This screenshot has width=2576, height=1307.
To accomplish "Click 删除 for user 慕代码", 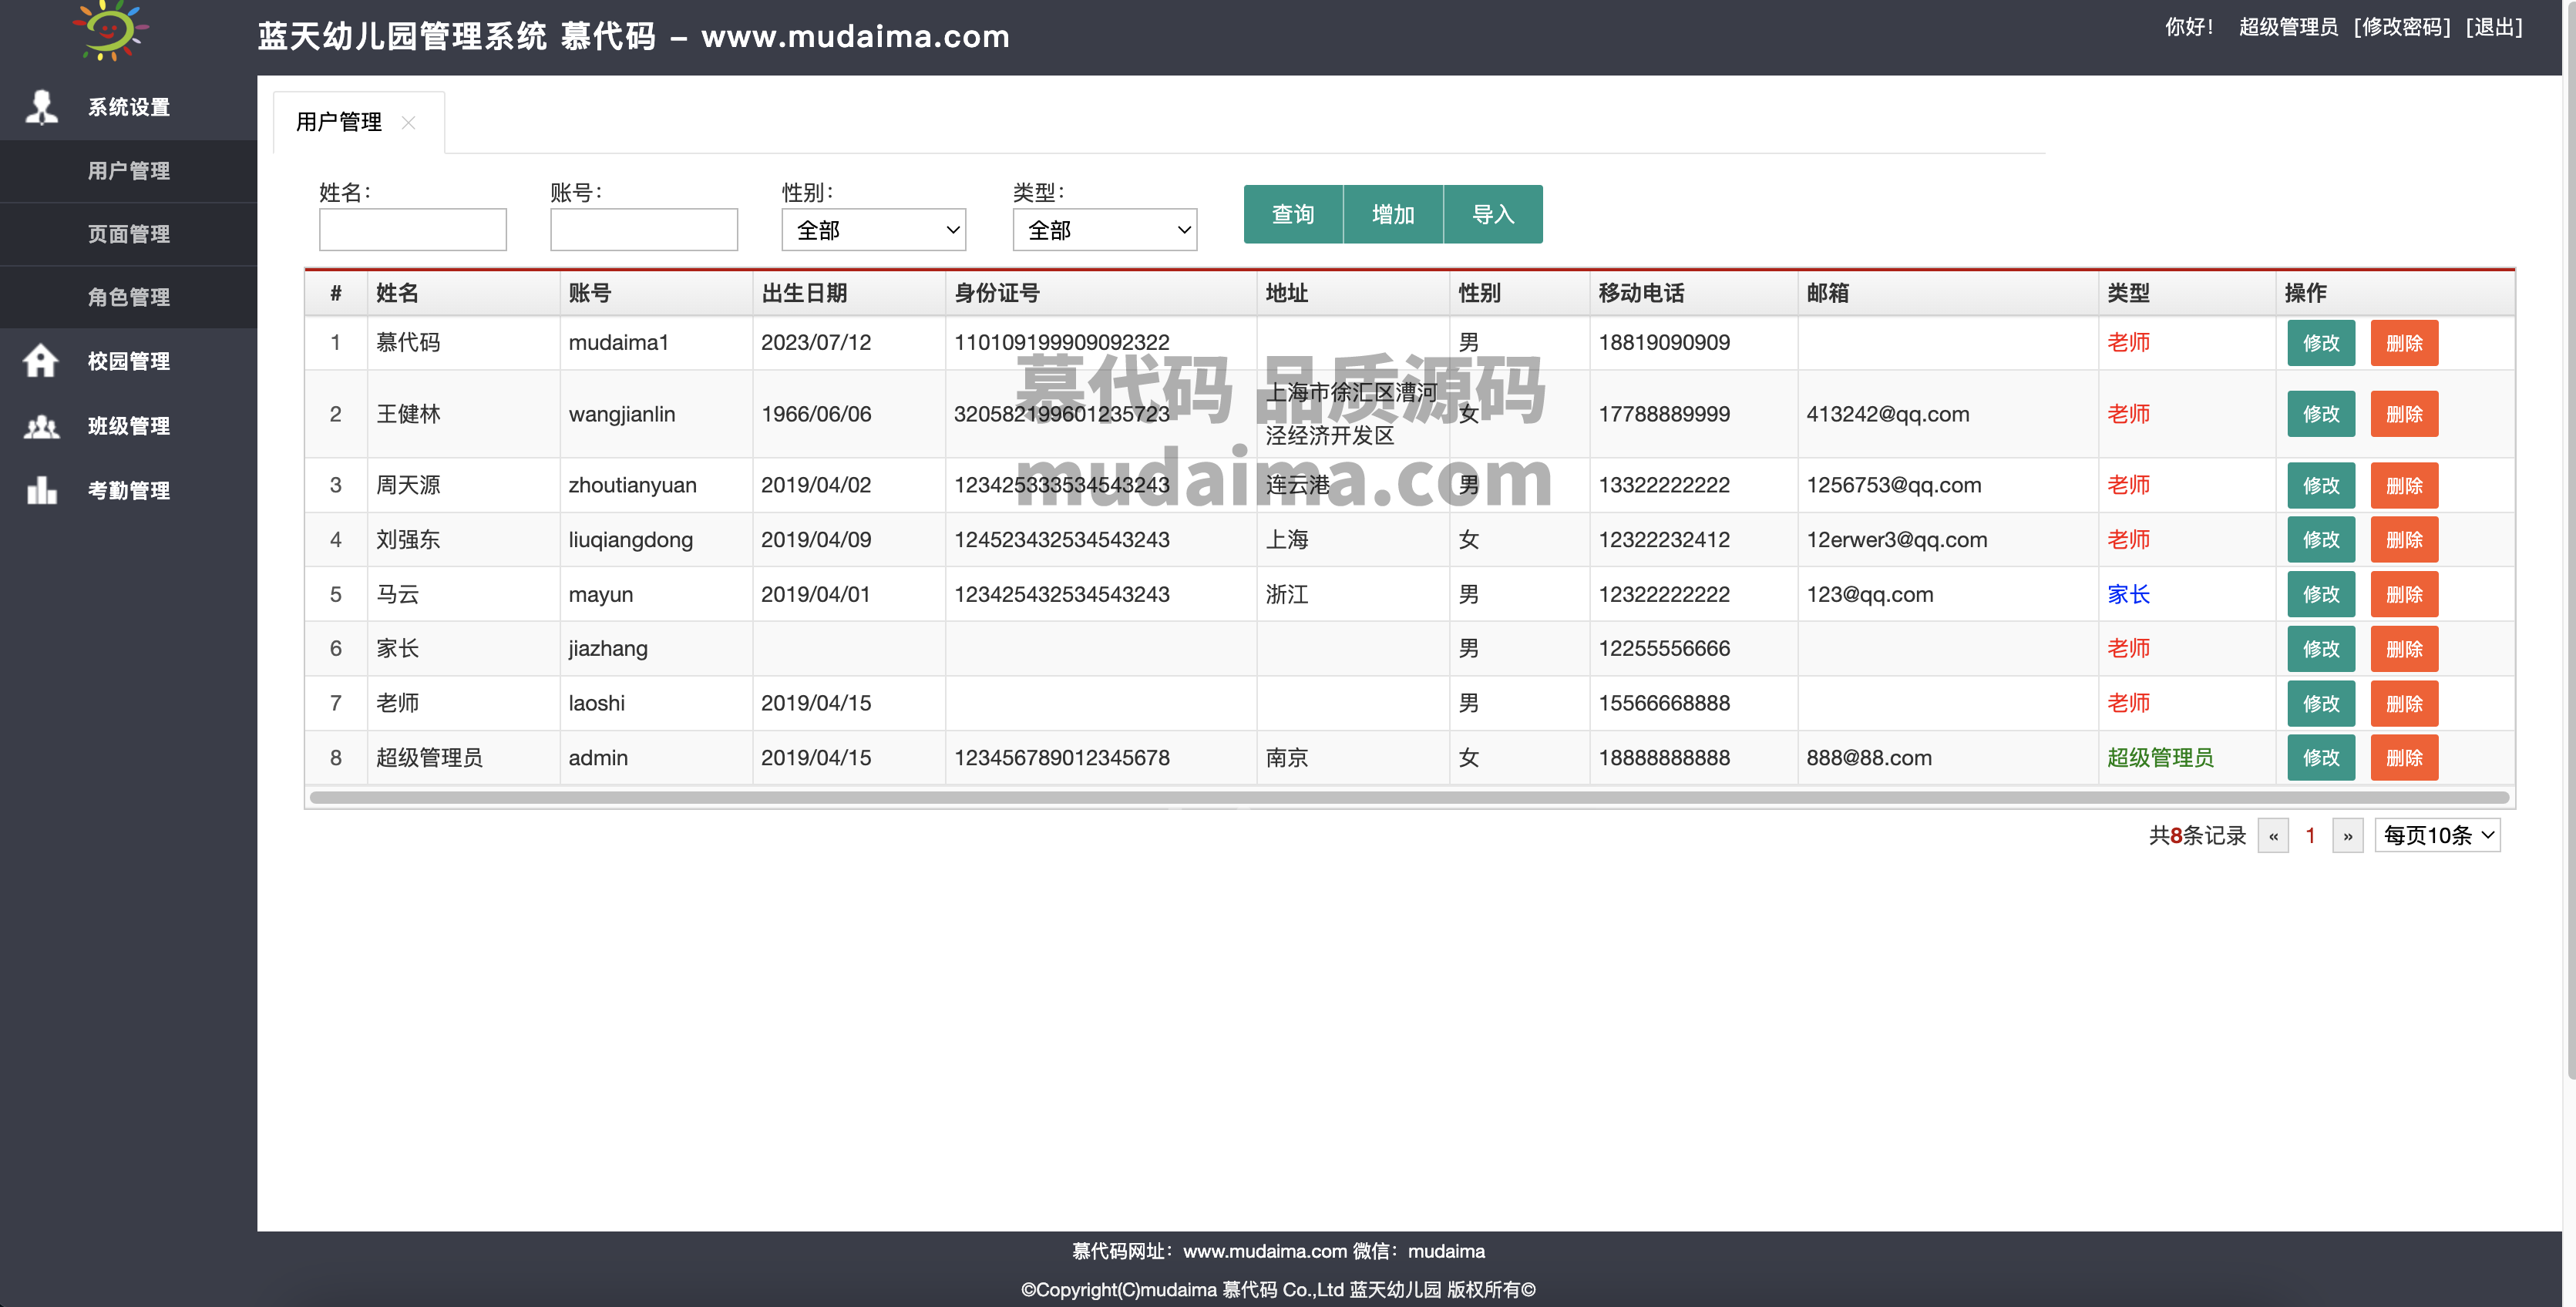I will 2404,343.
